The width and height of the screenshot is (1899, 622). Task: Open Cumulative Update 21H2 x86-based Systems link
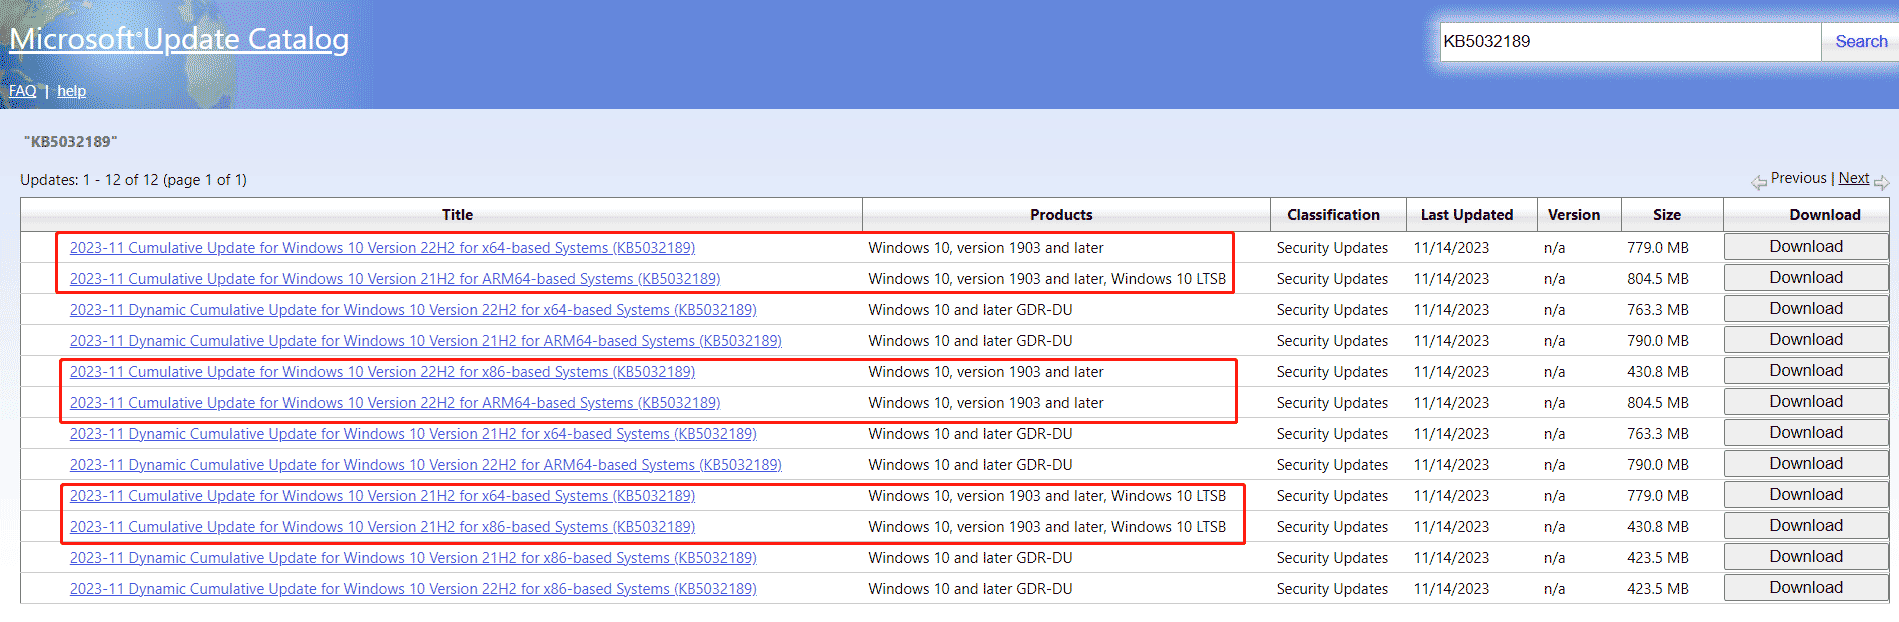382,527
